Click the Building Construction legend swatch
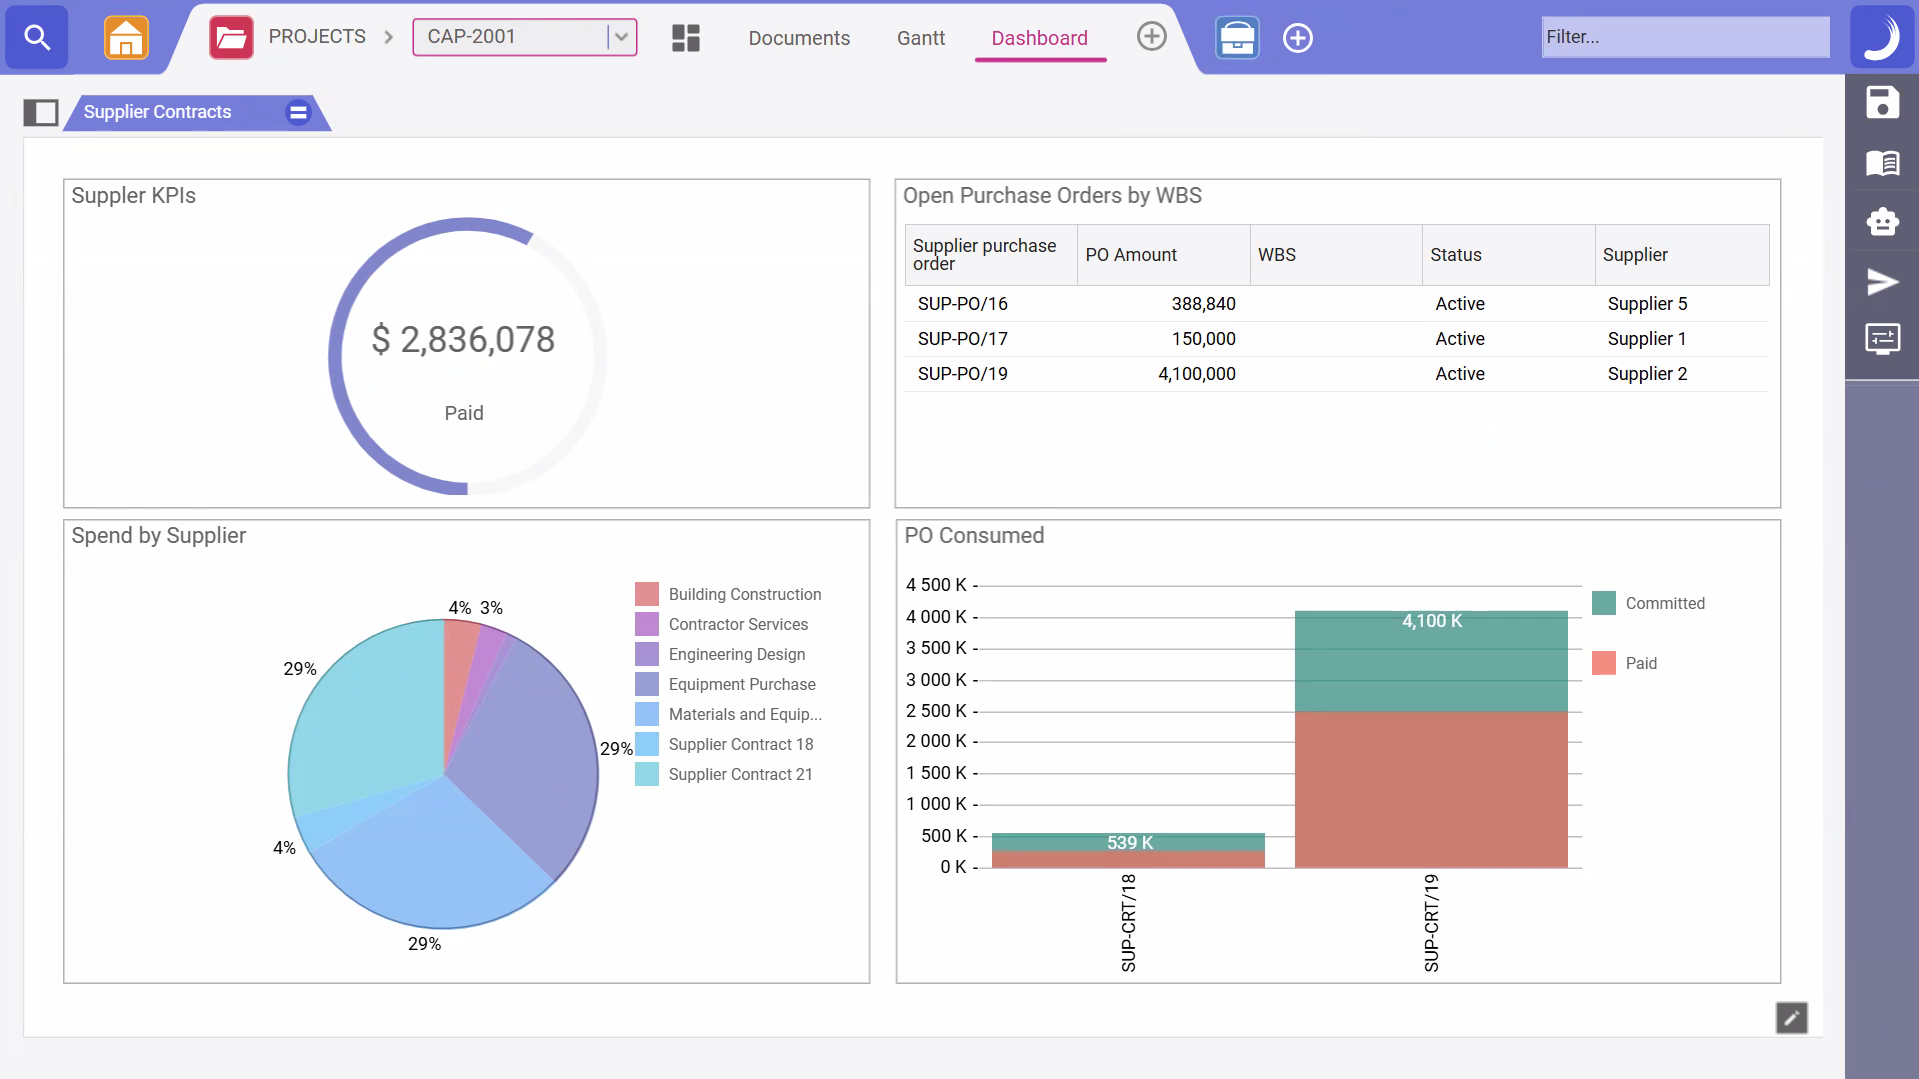1919x1079 pixels. point(647,594)
